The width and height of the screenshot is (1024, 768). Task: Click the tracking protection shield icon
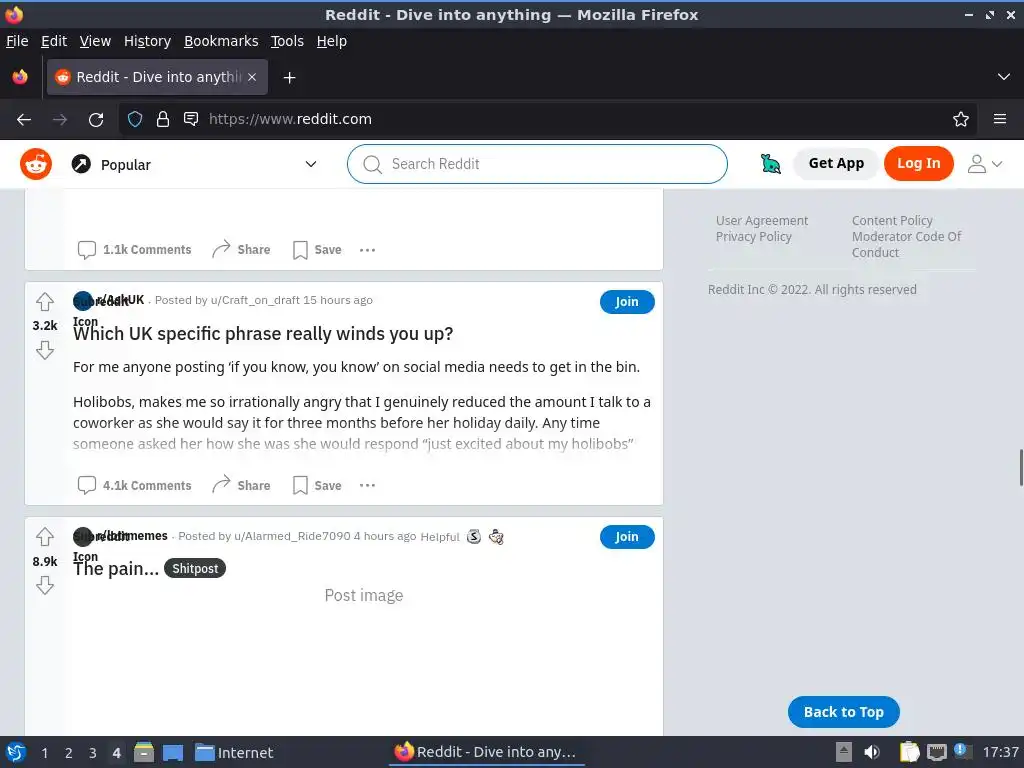[x=135, y=119]
